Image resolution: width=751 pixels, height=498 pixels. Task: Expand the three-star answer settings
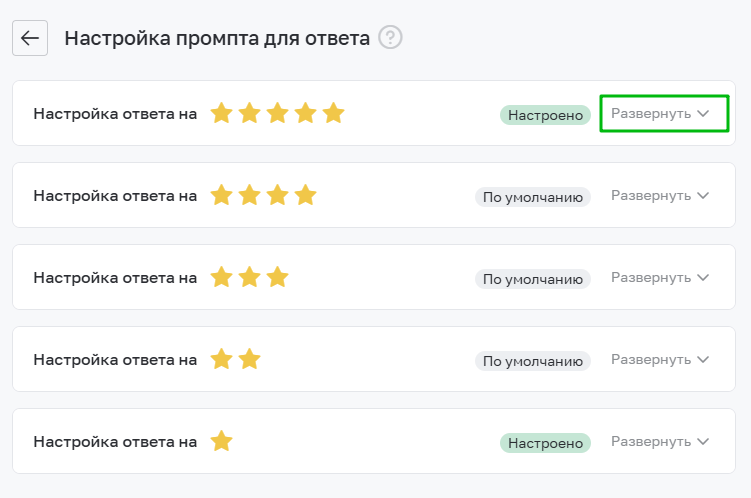click(660, 277)
